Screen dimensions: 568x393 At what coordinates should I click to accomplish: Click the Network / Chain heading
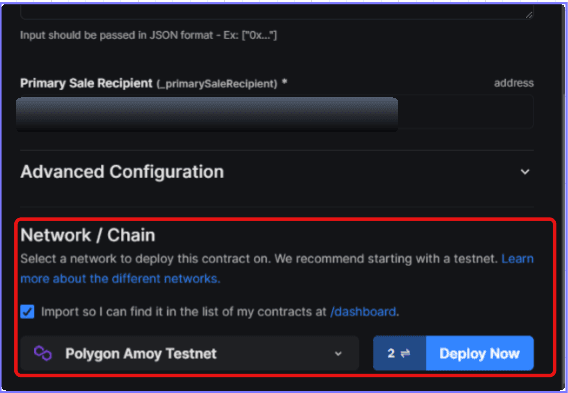coord(88,235)
